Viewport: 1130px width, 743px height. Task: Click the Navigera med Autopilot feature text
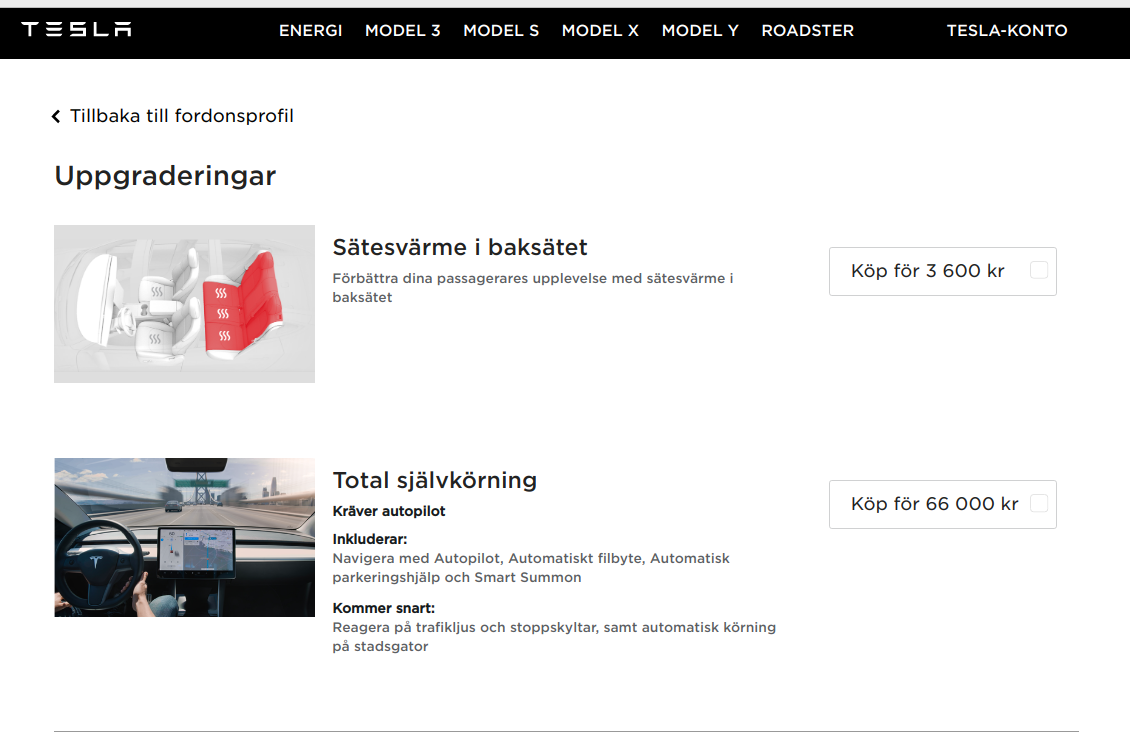[x=530, y=568]
